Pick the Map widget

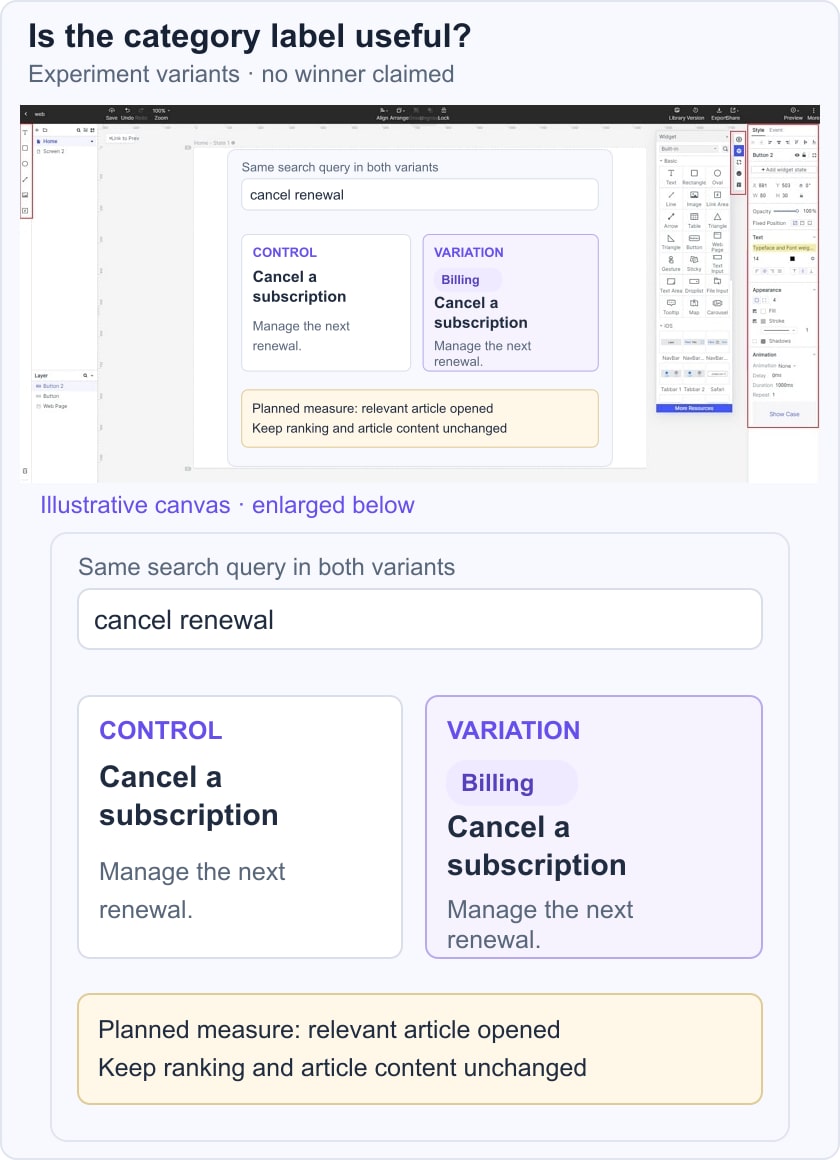click(x=694, y=306)
